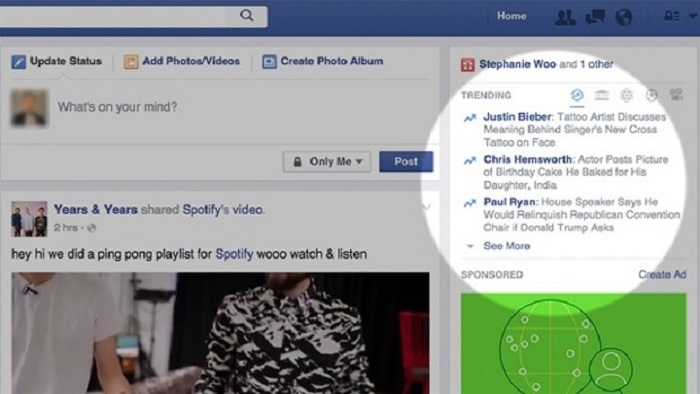Select the Update Status tab
The image size is (700, 394).
[x=66, y=61]
